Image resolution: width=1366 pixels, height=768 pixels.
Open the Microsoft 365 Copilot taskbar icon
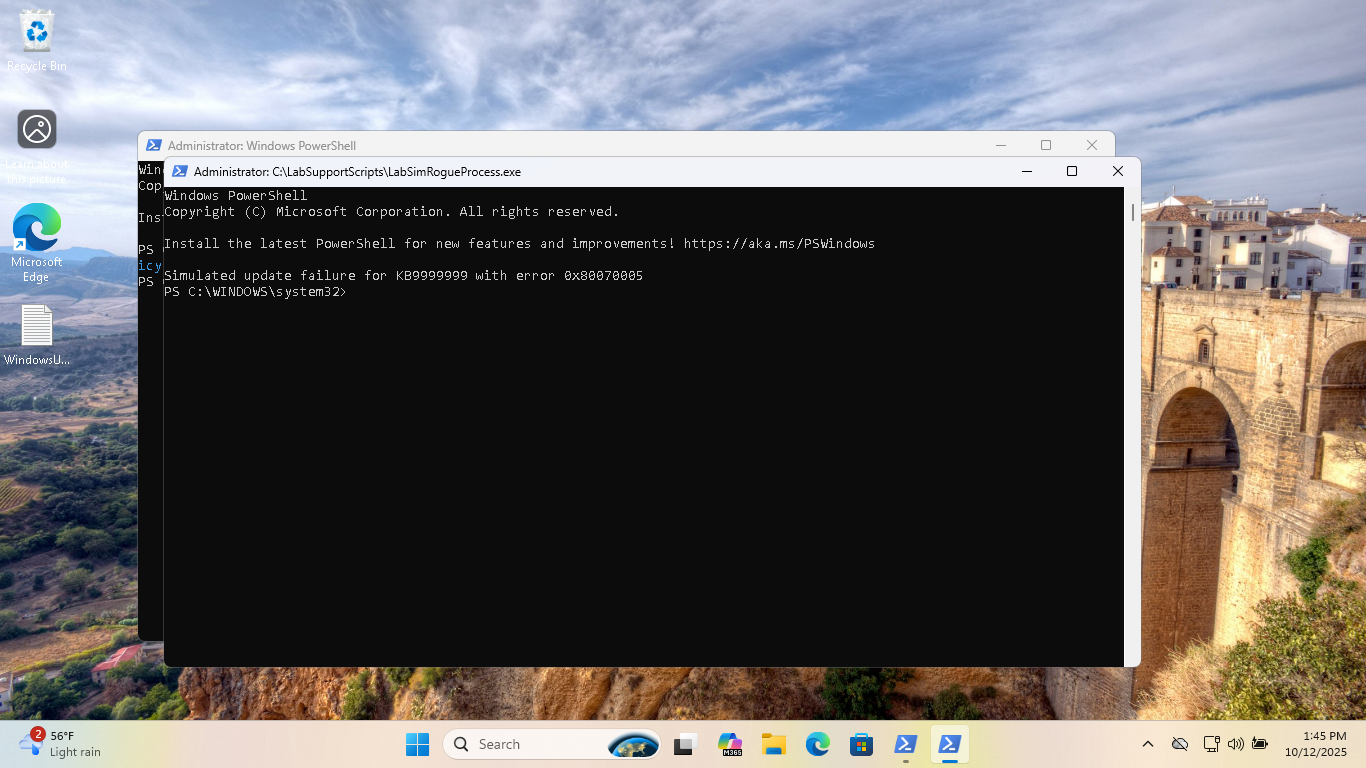(730, 744)
